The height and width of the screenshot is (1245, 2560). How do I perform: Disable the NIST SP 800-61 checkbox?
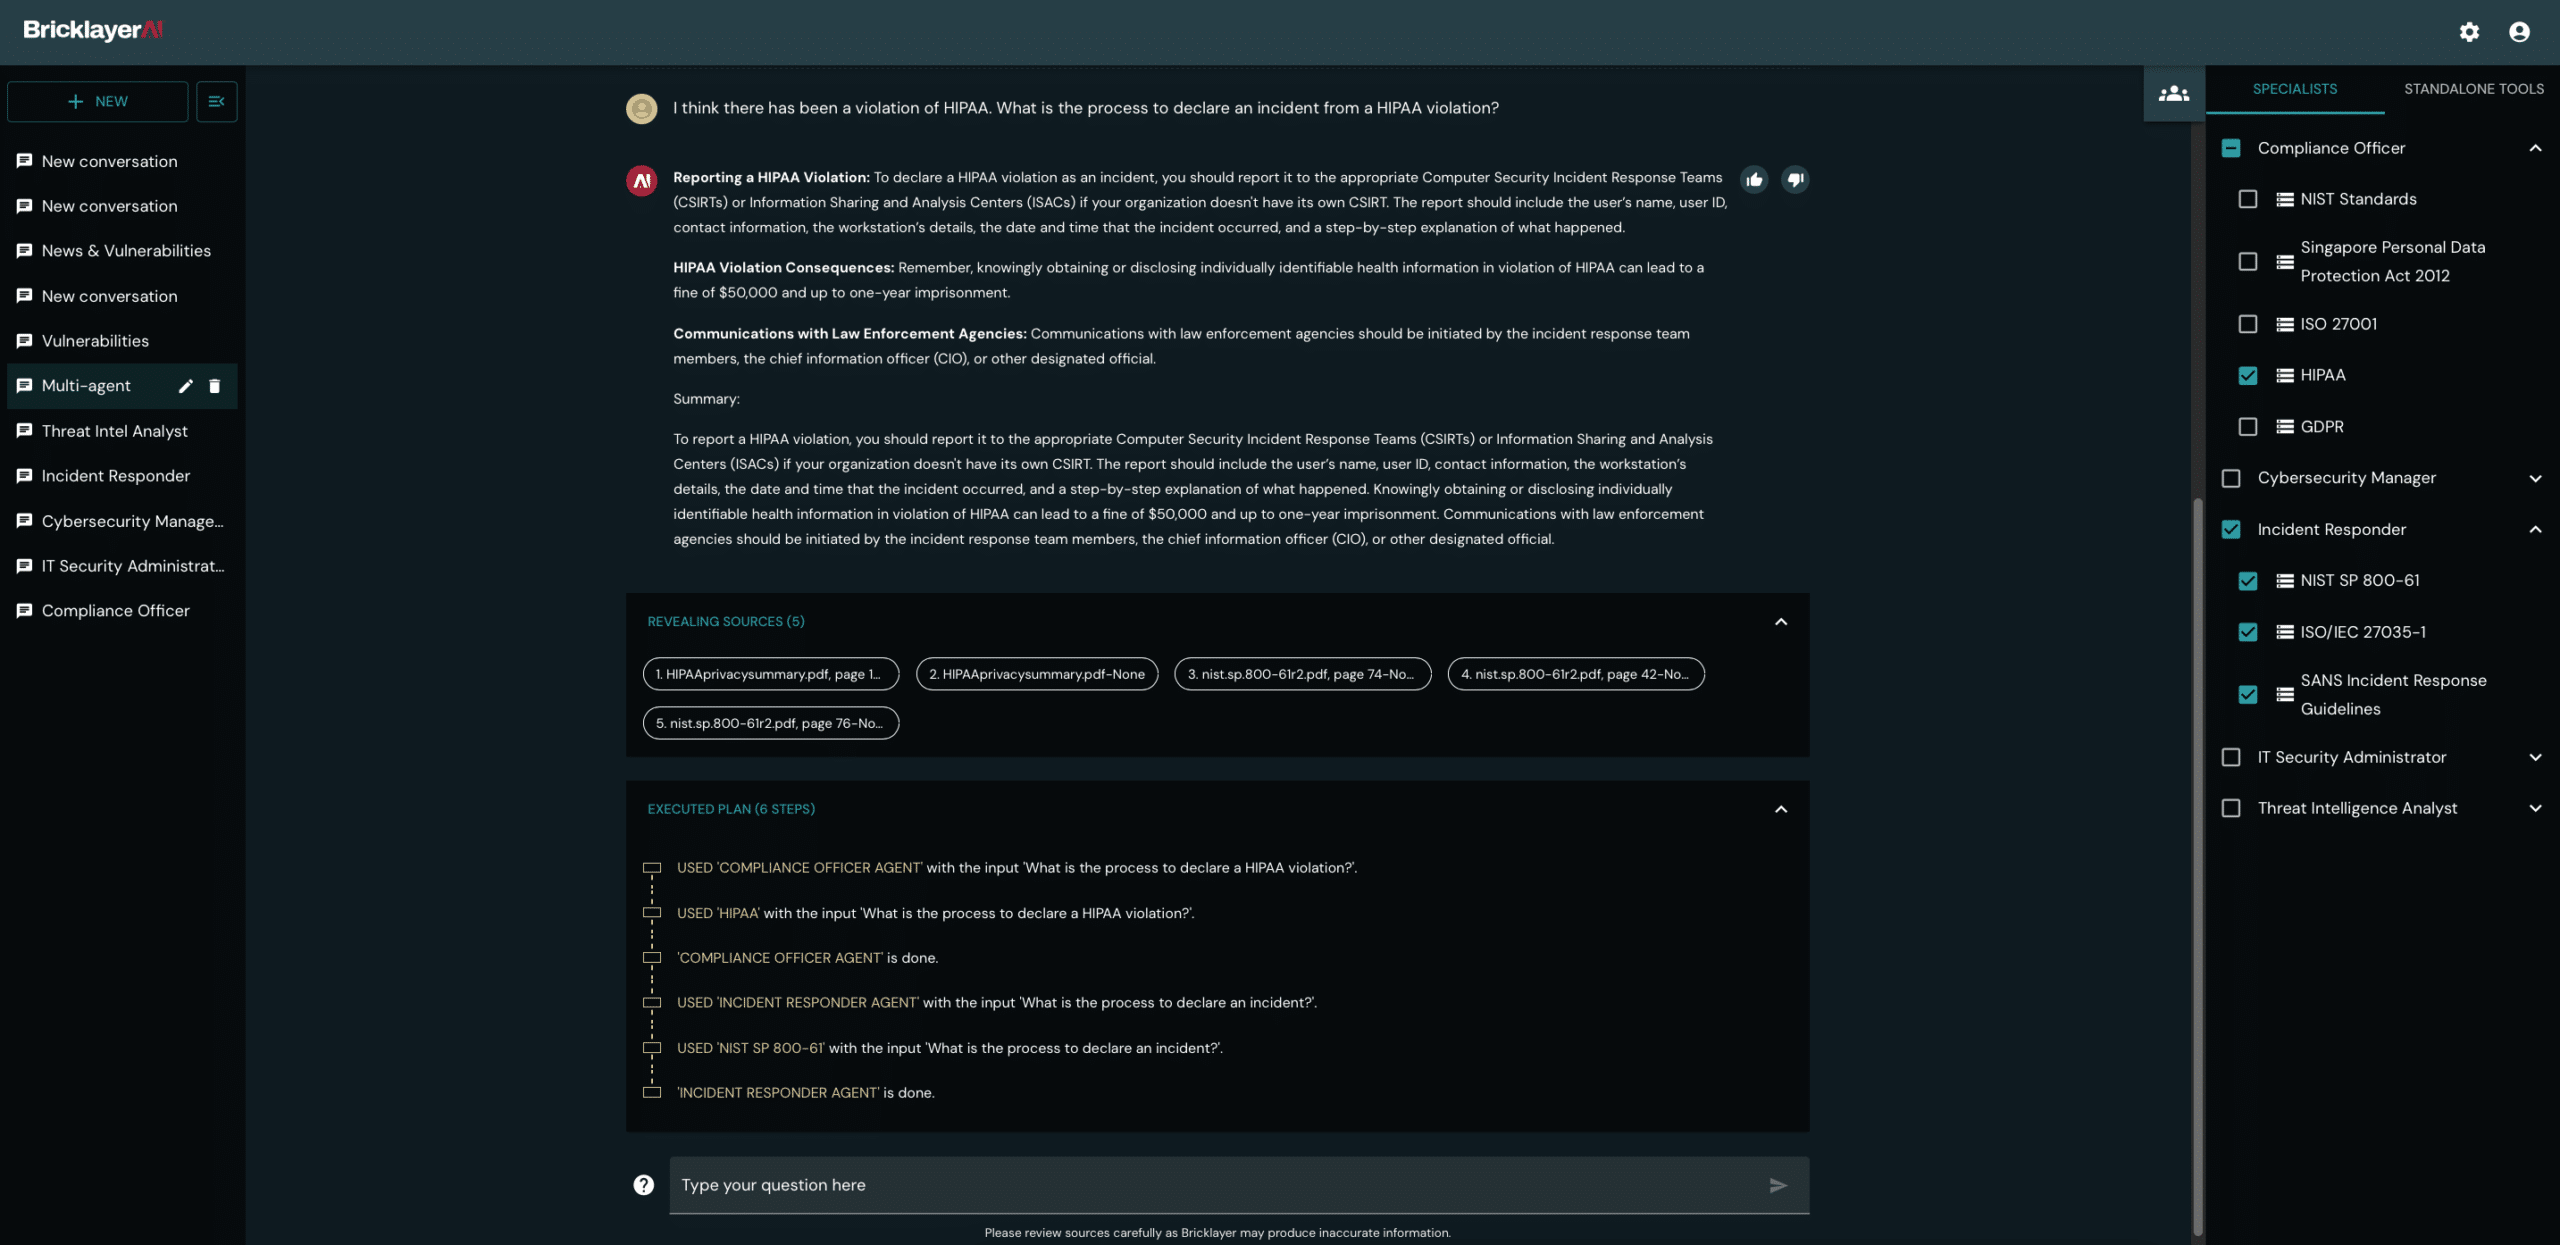point(2249,580)
